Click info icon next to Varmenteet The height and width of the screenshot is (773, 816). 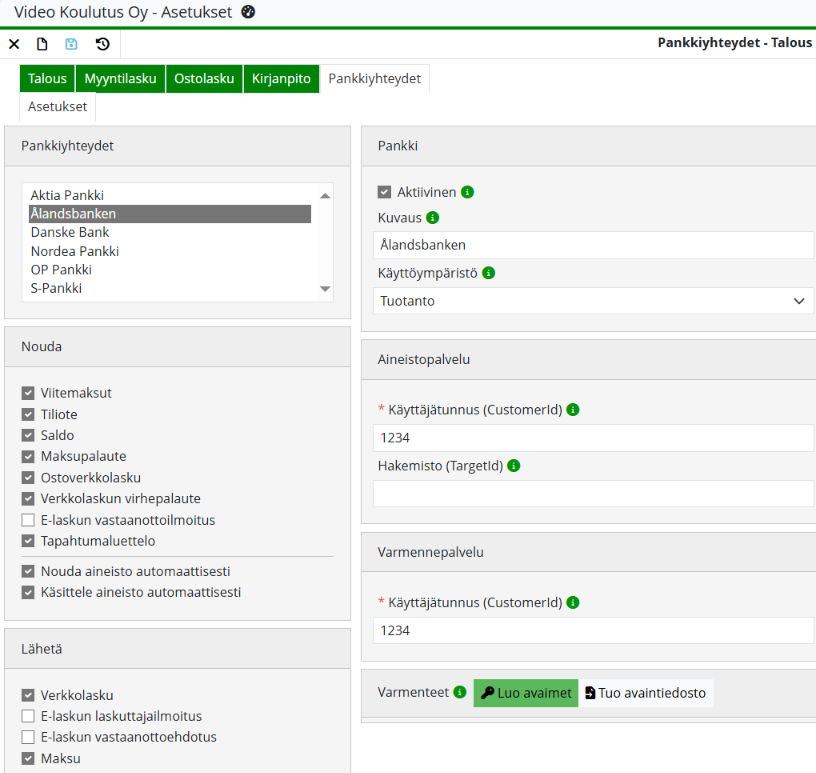460,692
